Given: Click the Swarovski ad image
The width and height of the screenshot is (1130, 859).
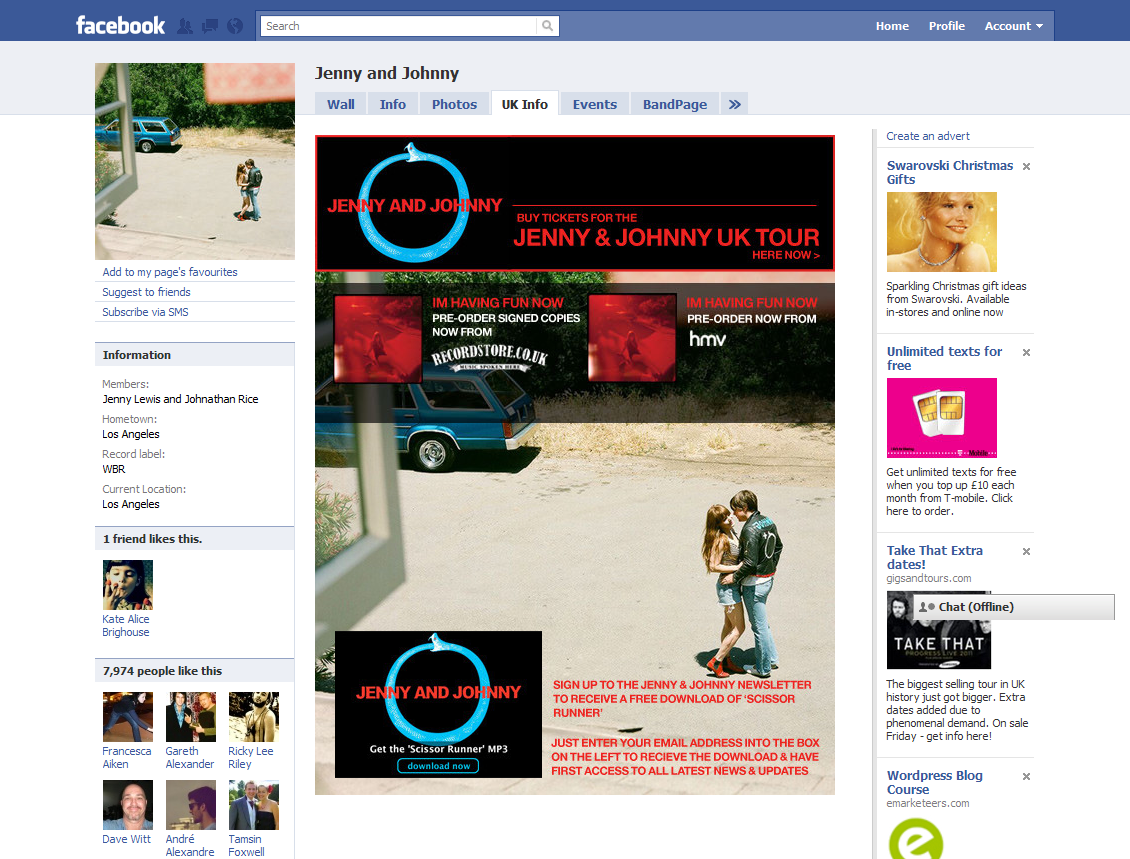Looking at the screenshot, I should click(942, 232).
